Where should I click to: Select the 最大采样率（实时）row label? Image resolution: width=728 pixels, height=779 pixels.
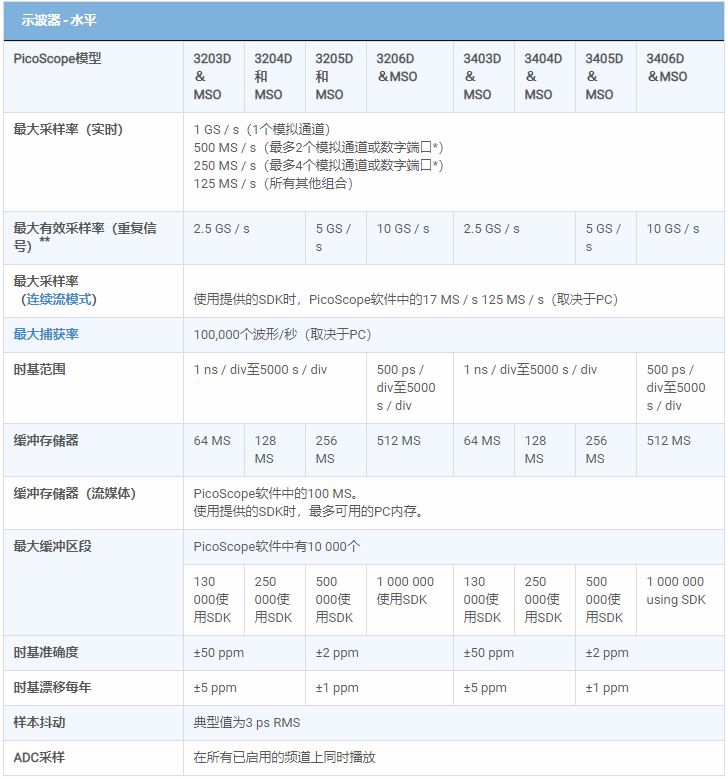tap(68, 130)
